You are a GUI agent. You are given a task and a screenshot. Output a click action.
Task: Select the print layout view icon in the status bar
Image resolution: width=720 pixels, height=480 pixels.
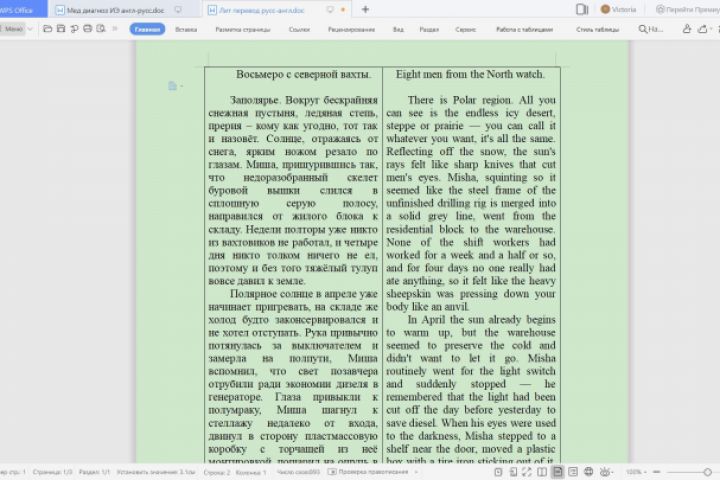(x=557, y=472)
